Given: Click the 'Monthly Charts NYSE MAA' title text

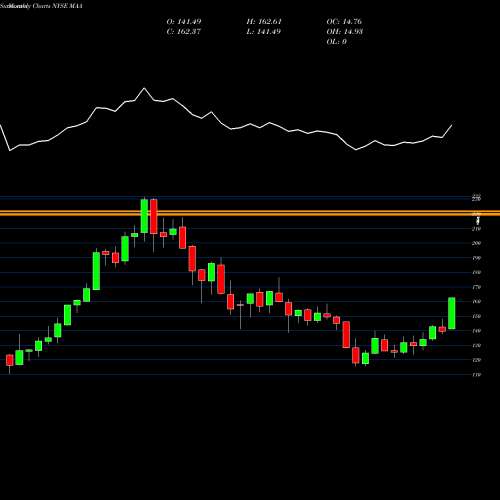Looking at the screenshot, I should [45, 6].
